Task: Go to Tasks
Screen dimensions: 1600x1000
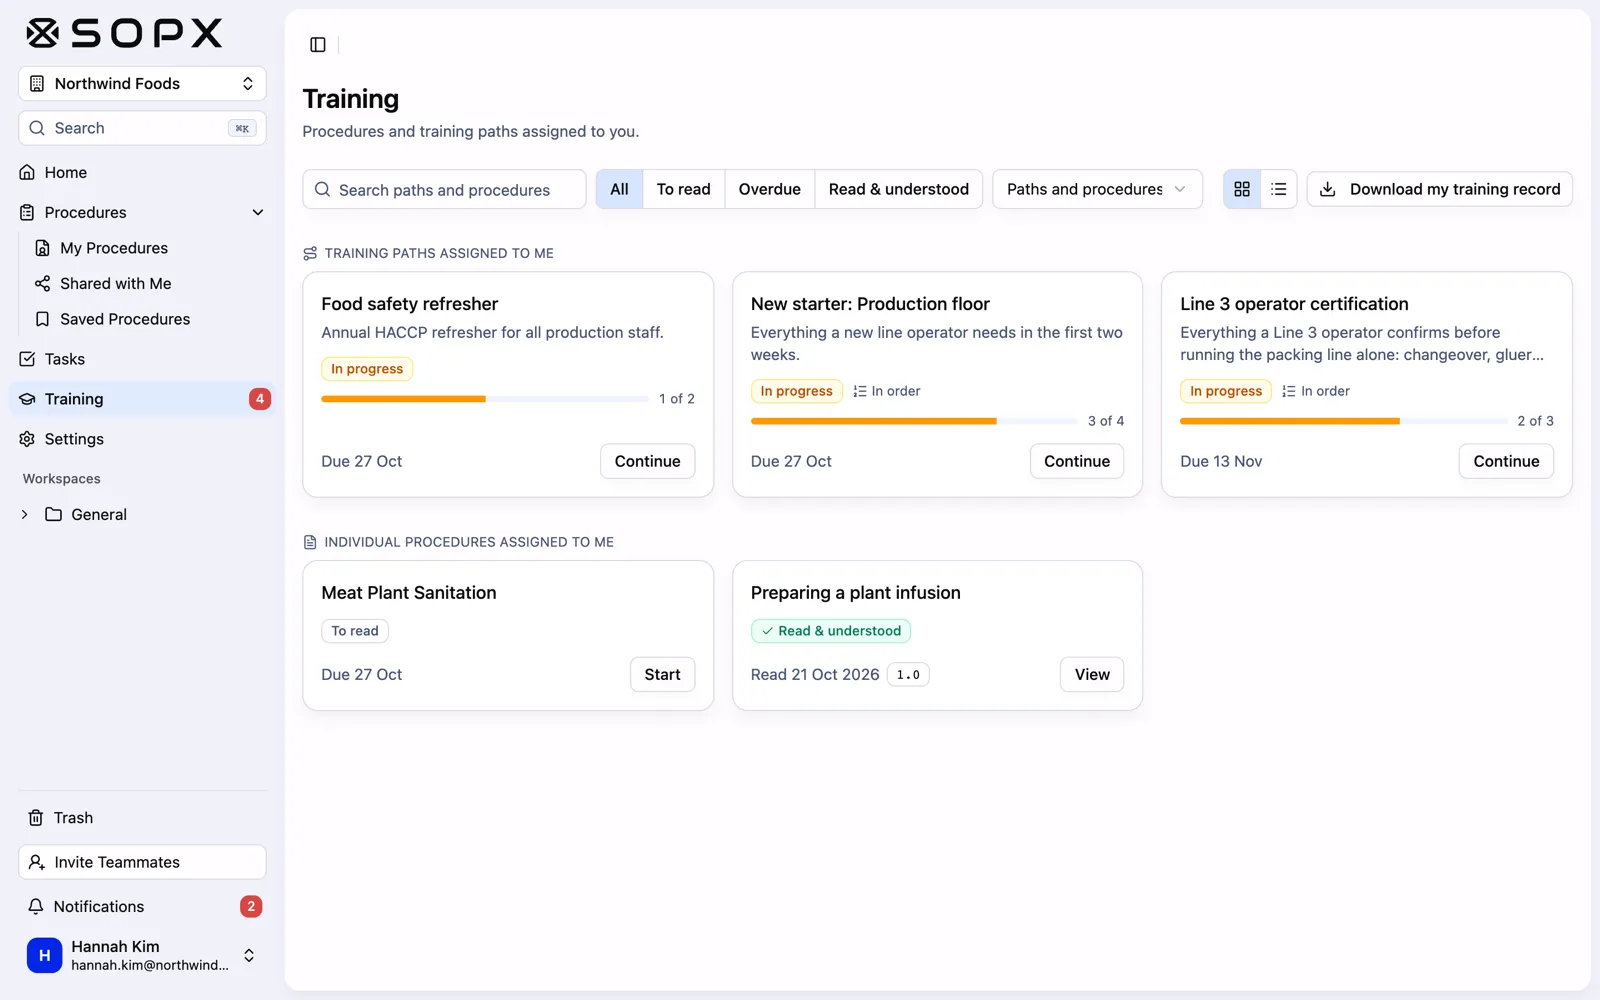Action: point(142,359)
